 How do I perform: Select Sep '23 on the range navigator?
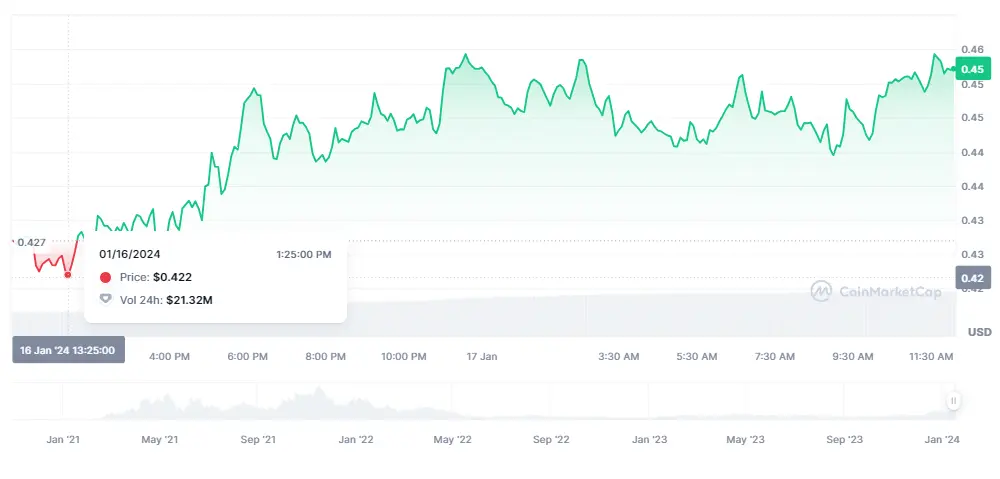[845, 440]
